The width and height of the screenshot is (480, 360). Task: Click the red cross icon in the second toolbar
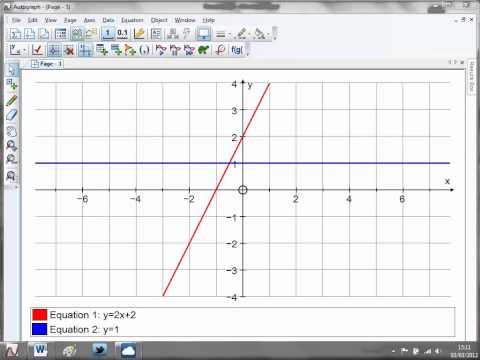click(x=69, y=50)
